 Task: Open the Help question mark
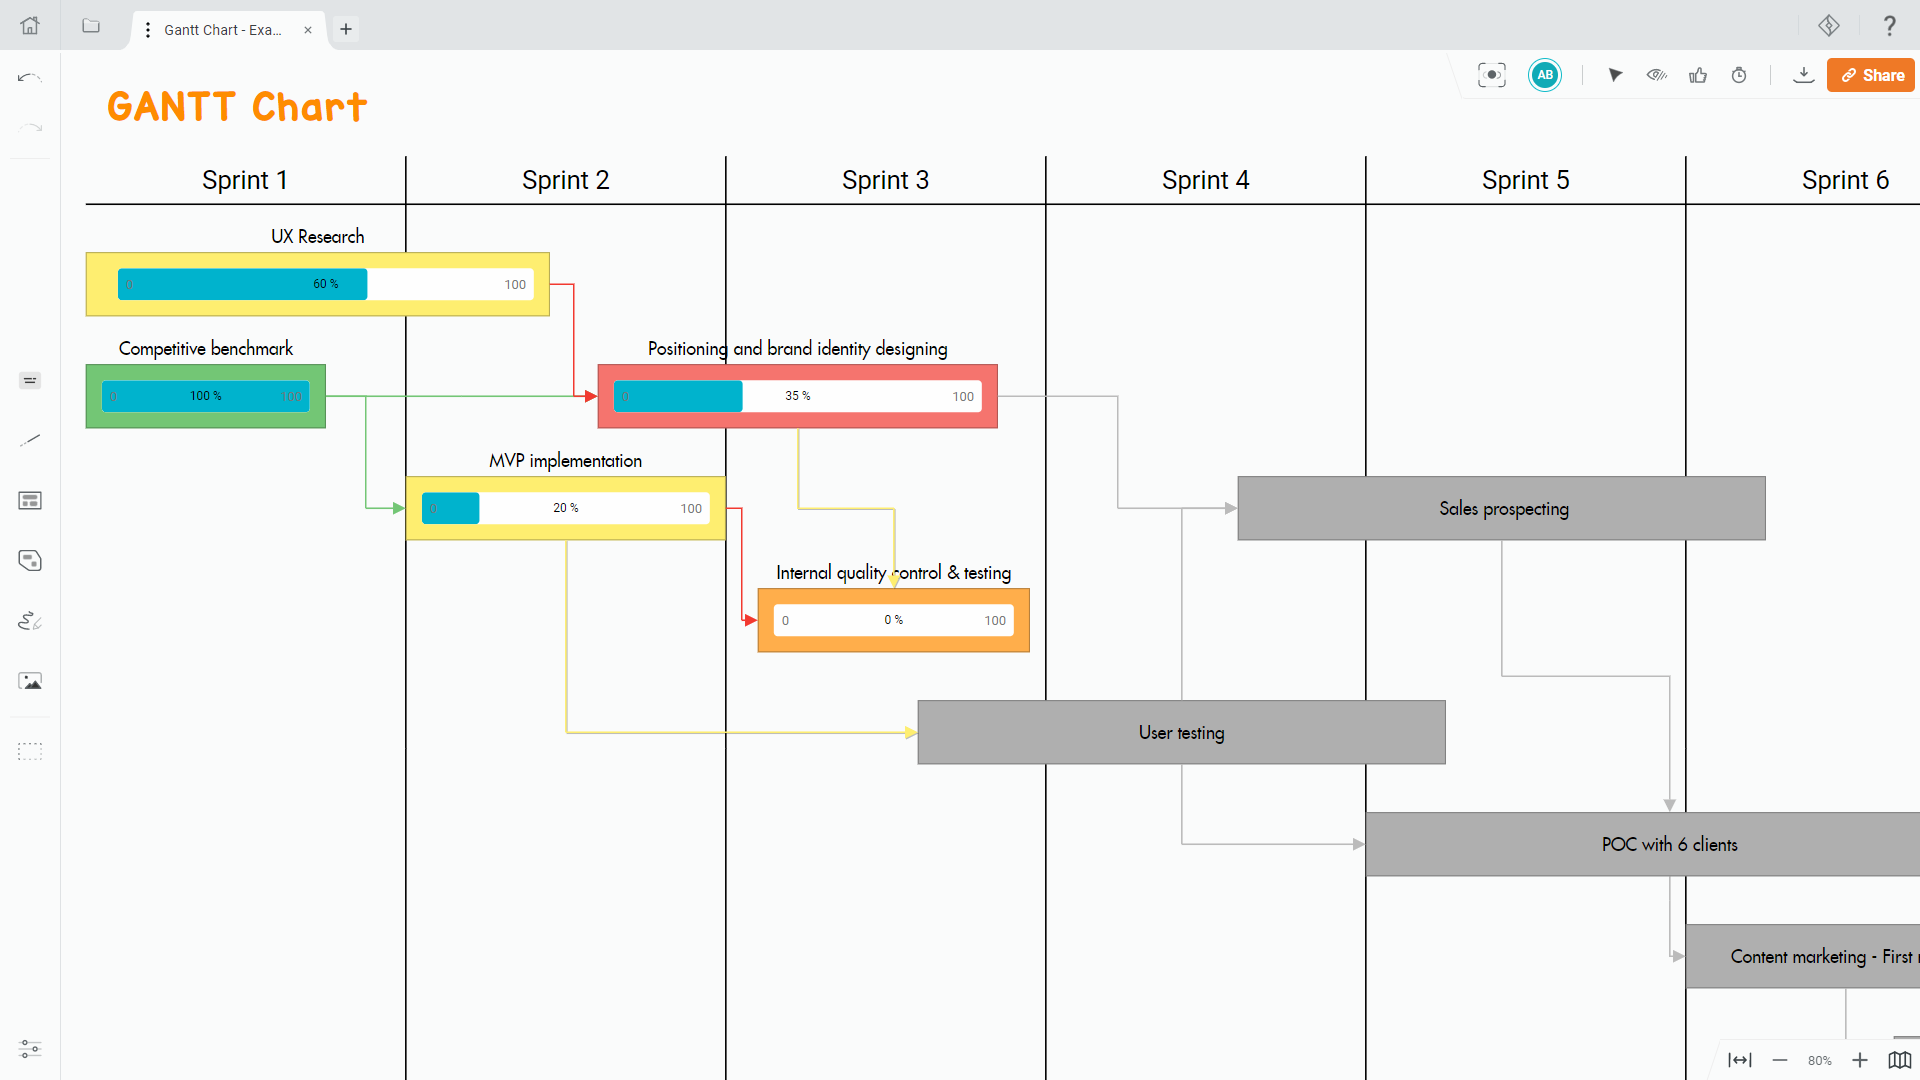tap(1890, 26)
